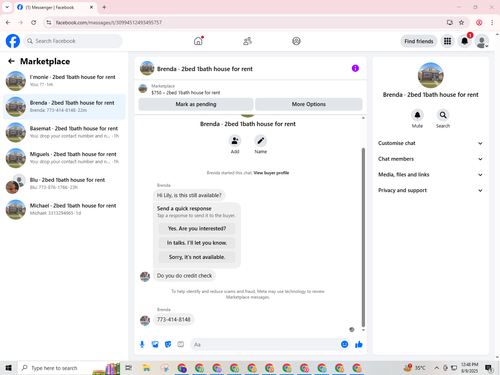Open Chrome three-dot menu
Image resolution: width=500 pixels, height=375 pixels.
(492, 22)
